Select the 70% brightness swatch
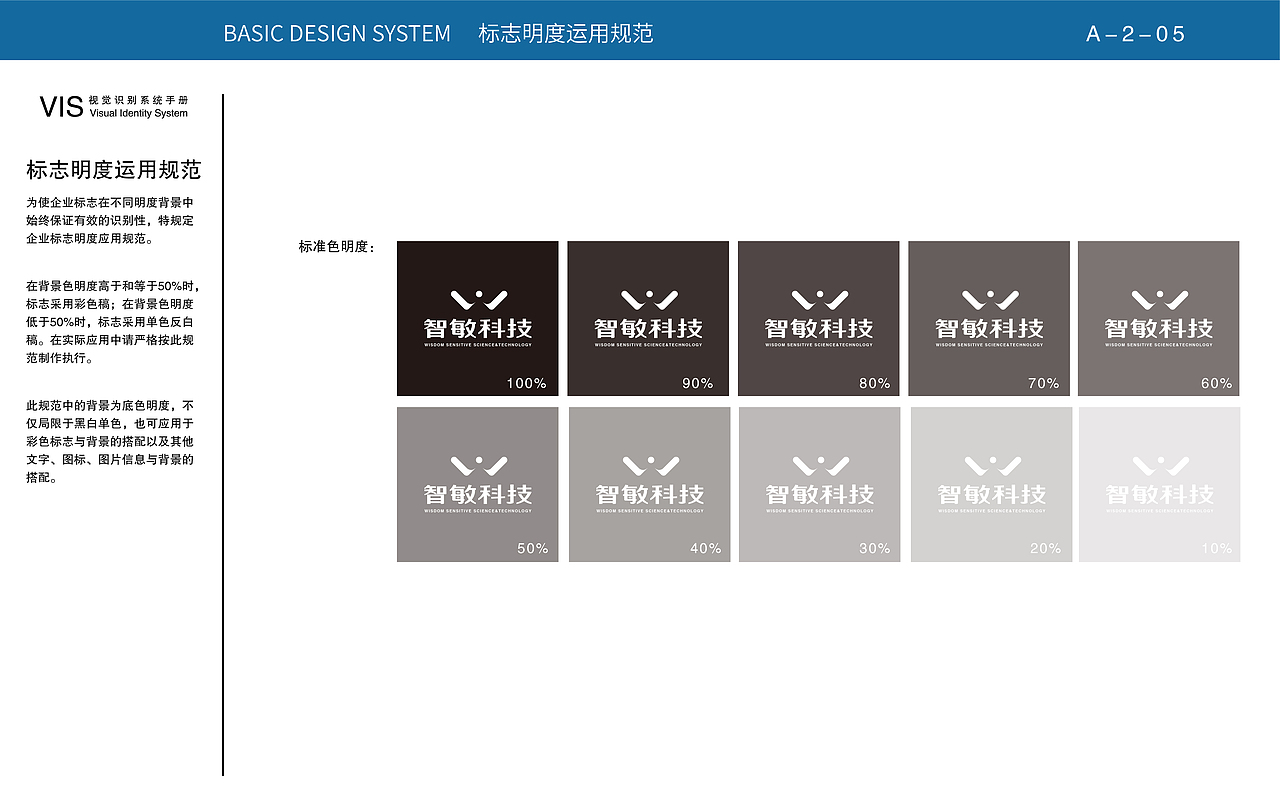 989,318
